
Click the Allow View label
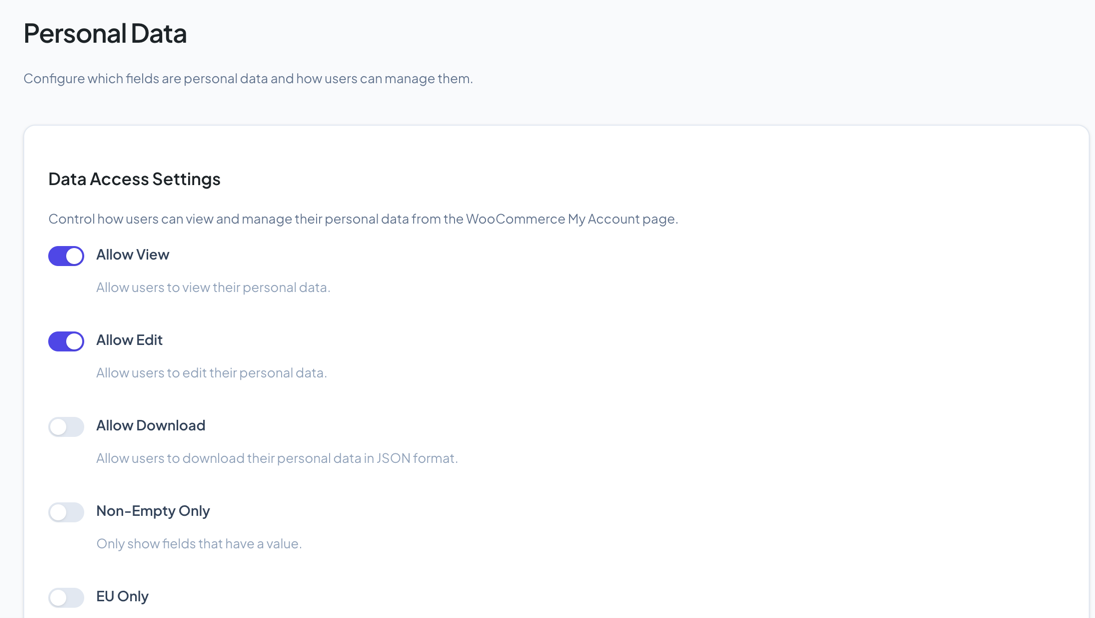[x=133, y=254]
